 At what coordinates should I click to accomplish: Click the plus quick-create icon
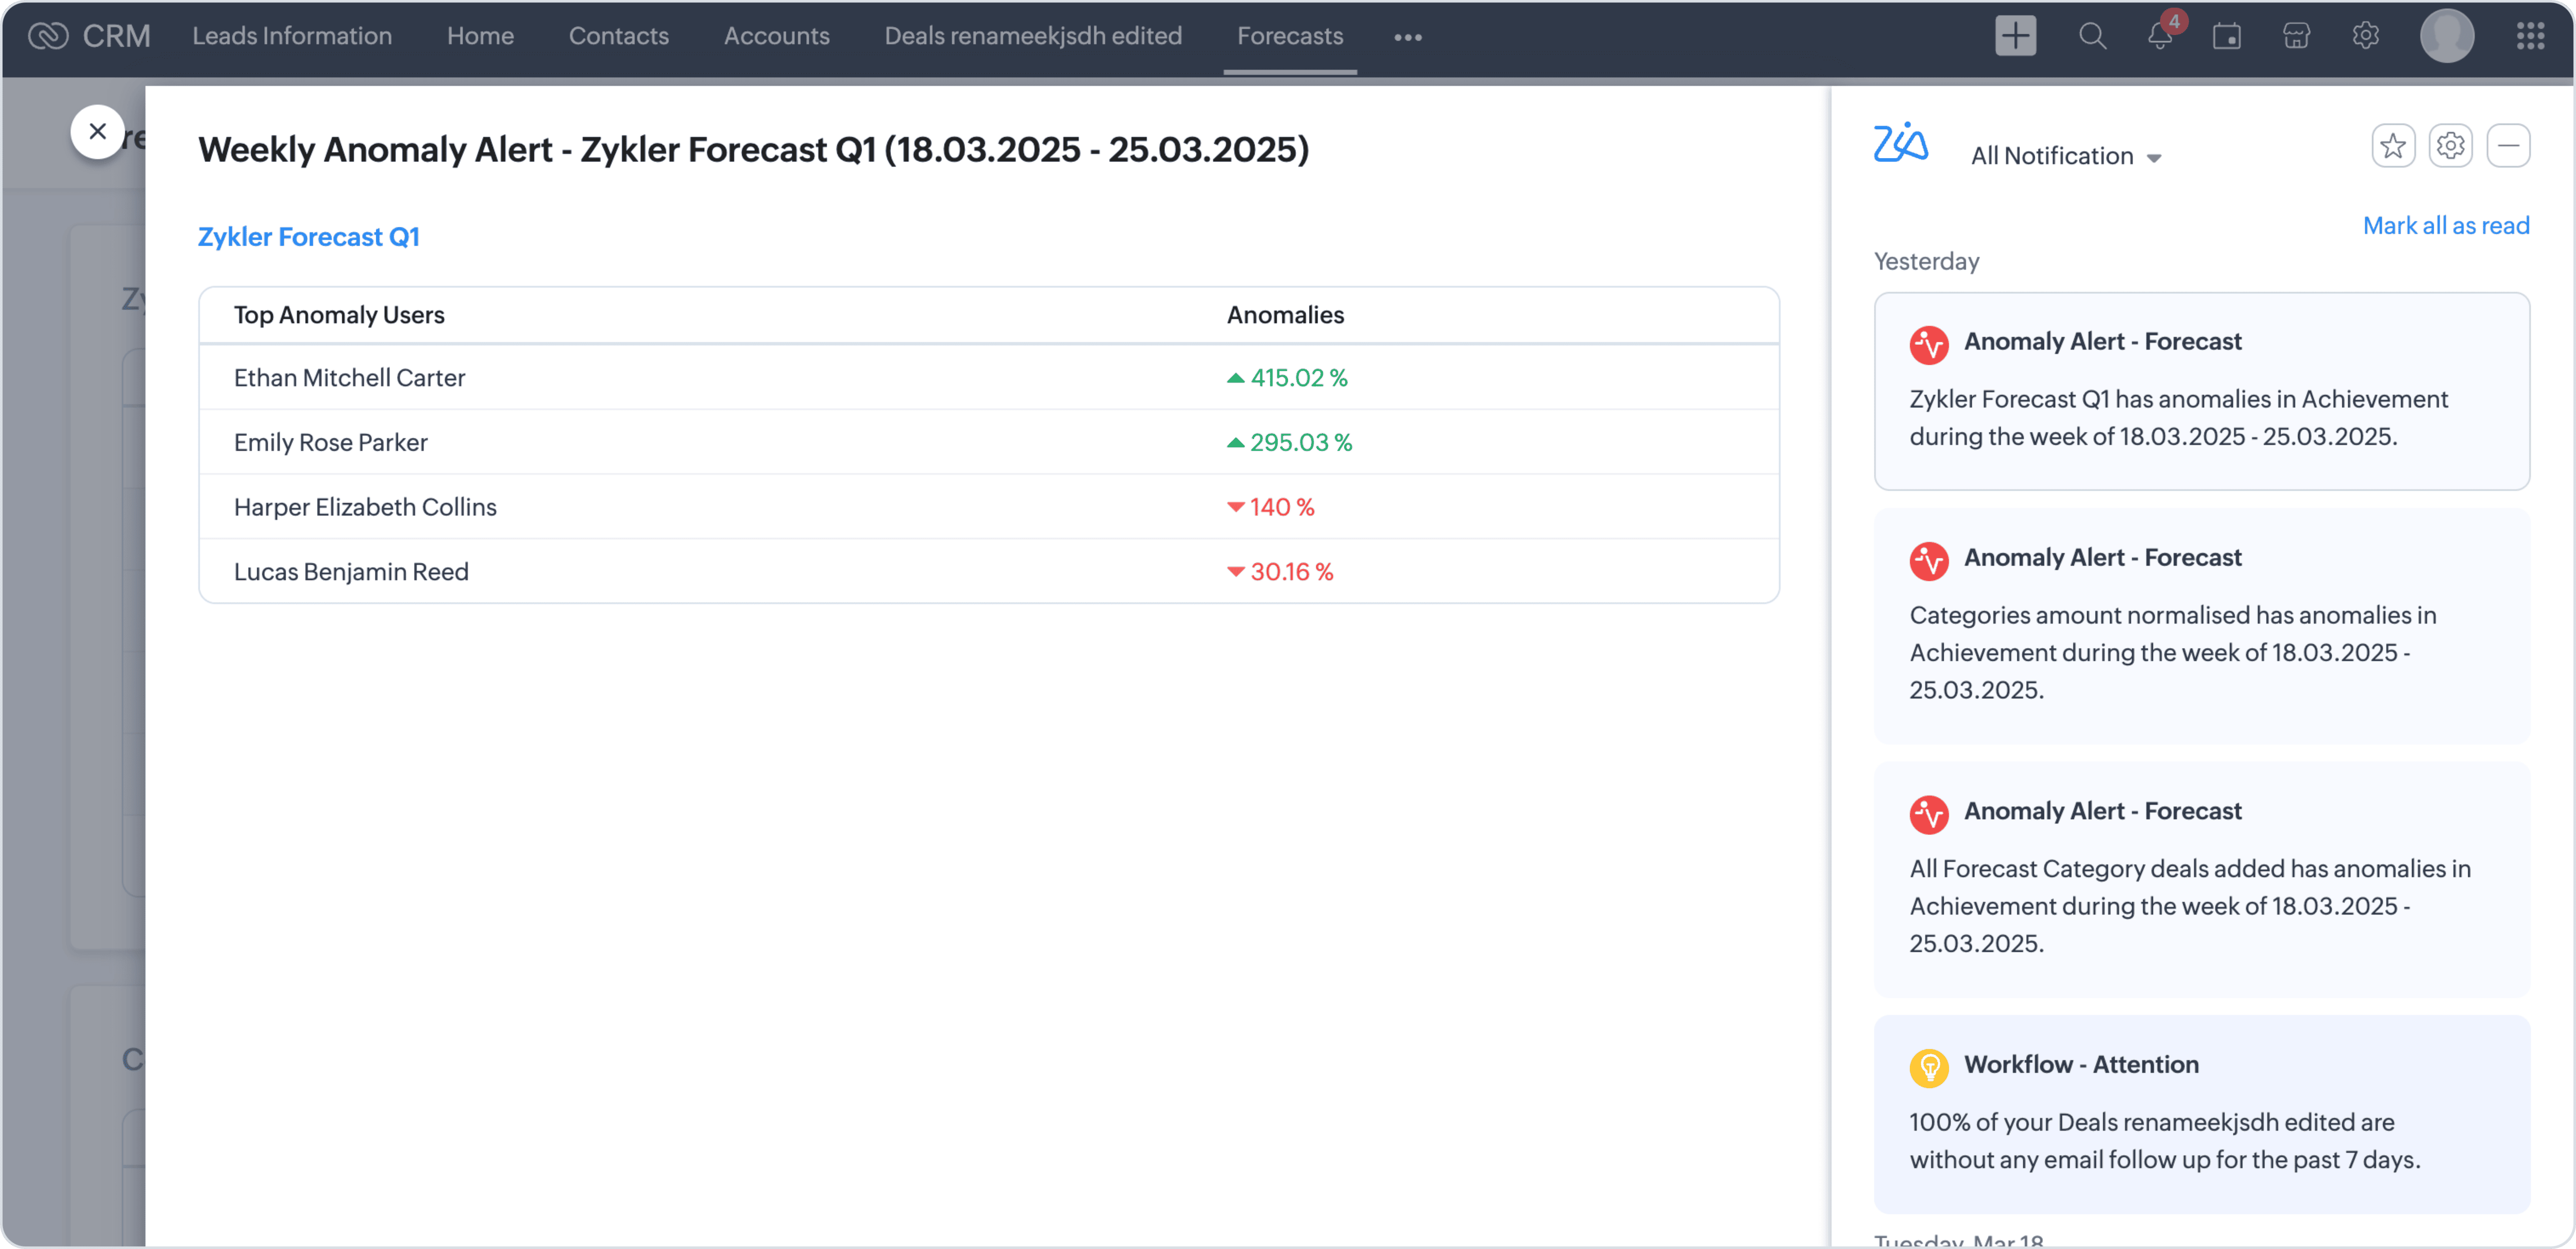[2015, 36]
